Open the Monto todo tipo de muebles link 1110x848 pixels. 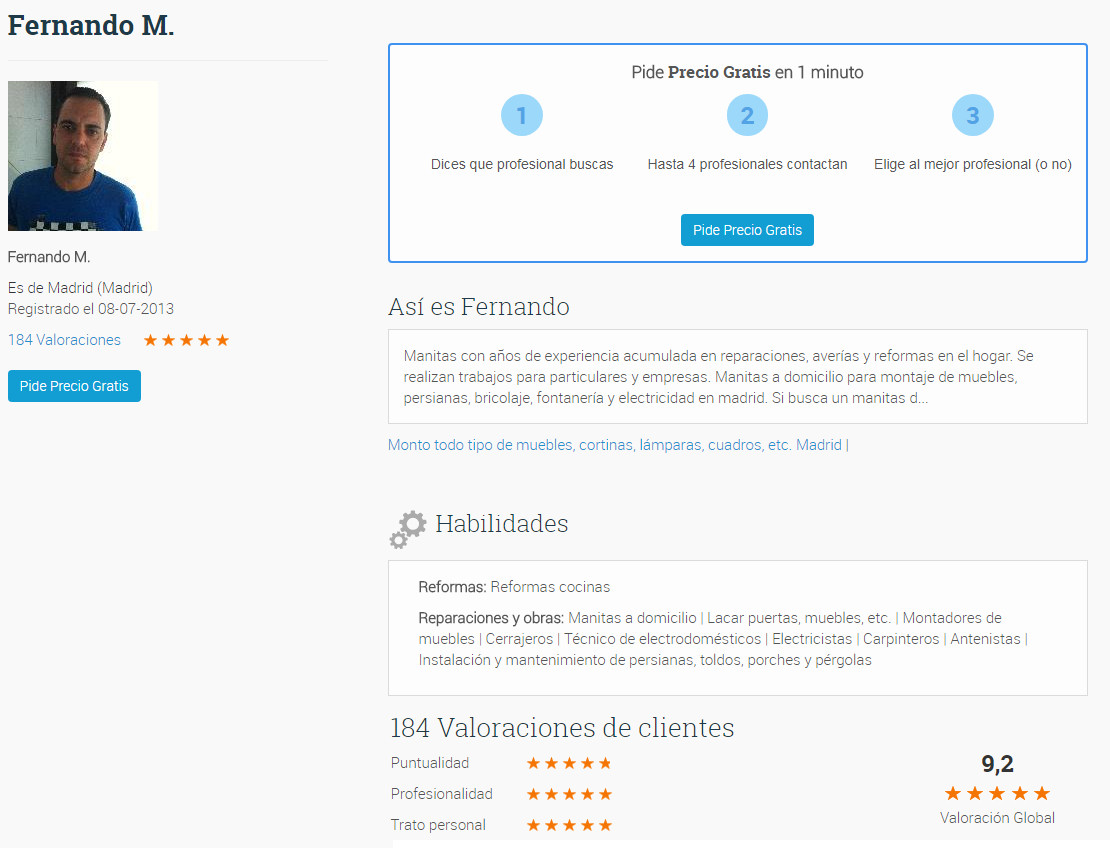614,445
